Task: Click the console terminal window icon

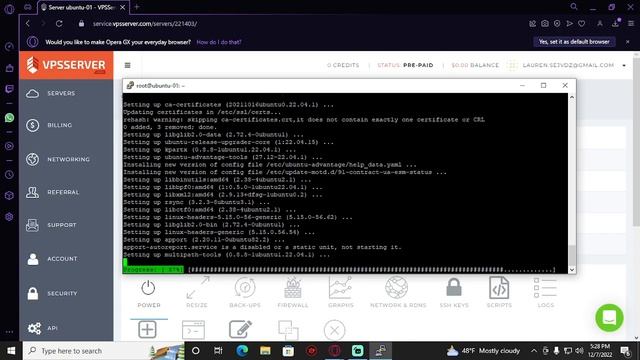Action: (193, 330)
